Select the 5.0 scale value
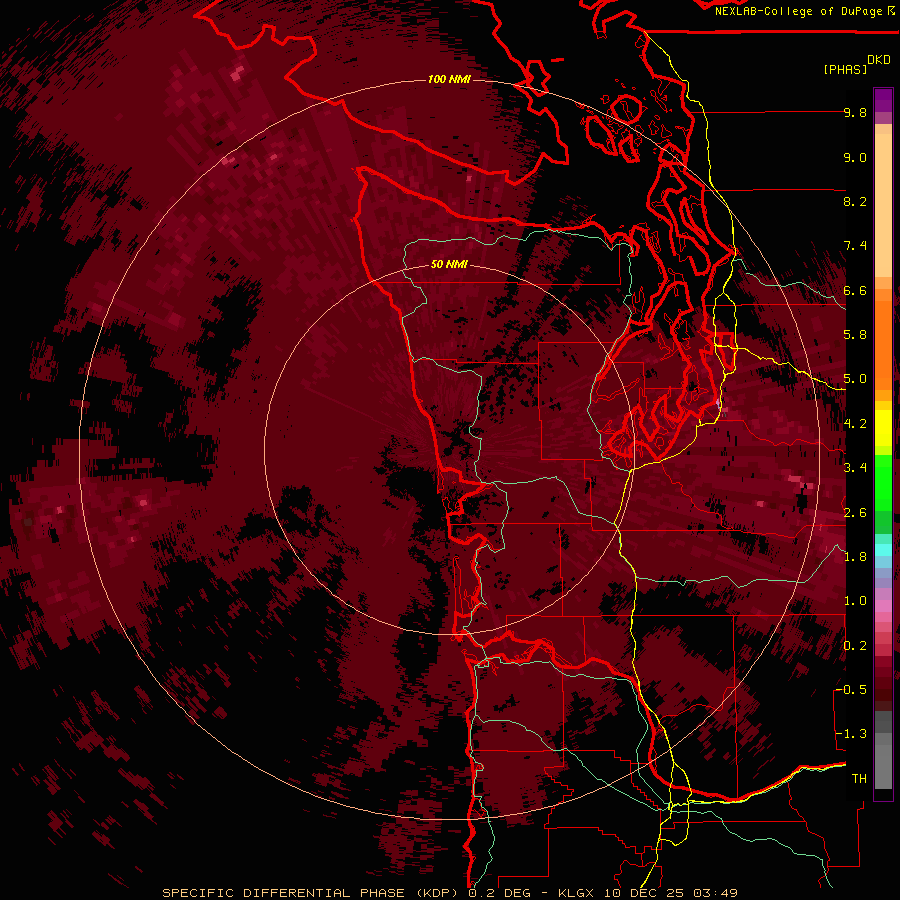Viewport: 900px width, 900px height. [x=855, y=379]
